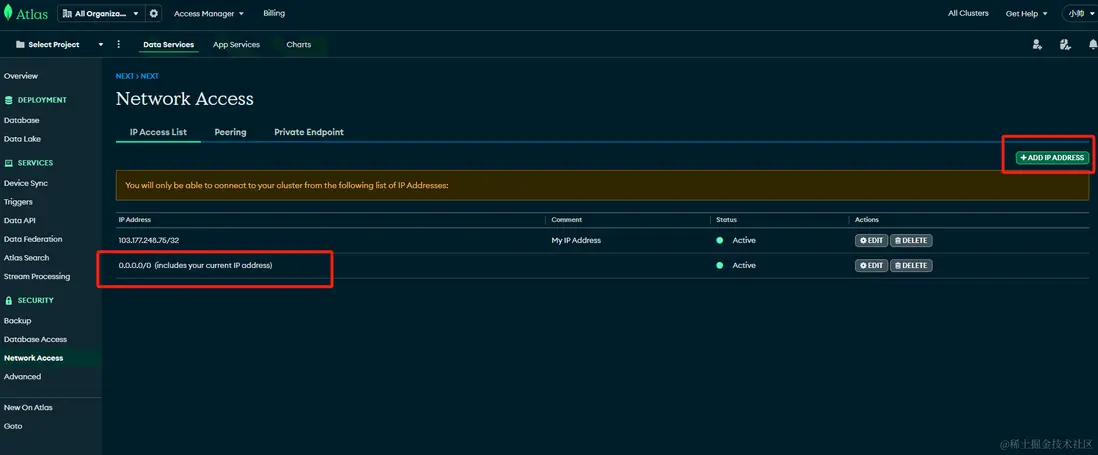Screen dimensions: 1098x455
Task: Open the Select Project dropdown
Action: [60, 44]
